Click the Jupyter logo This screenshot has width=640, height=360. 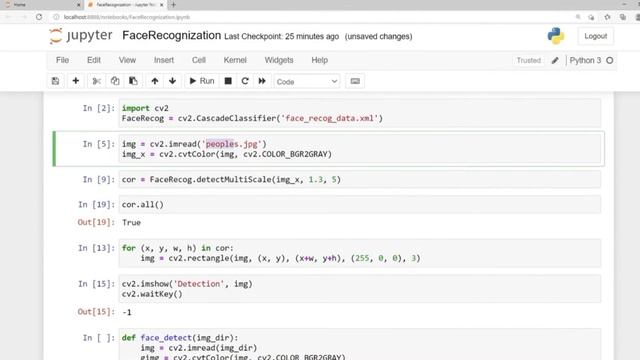click(x=81, y=36)
